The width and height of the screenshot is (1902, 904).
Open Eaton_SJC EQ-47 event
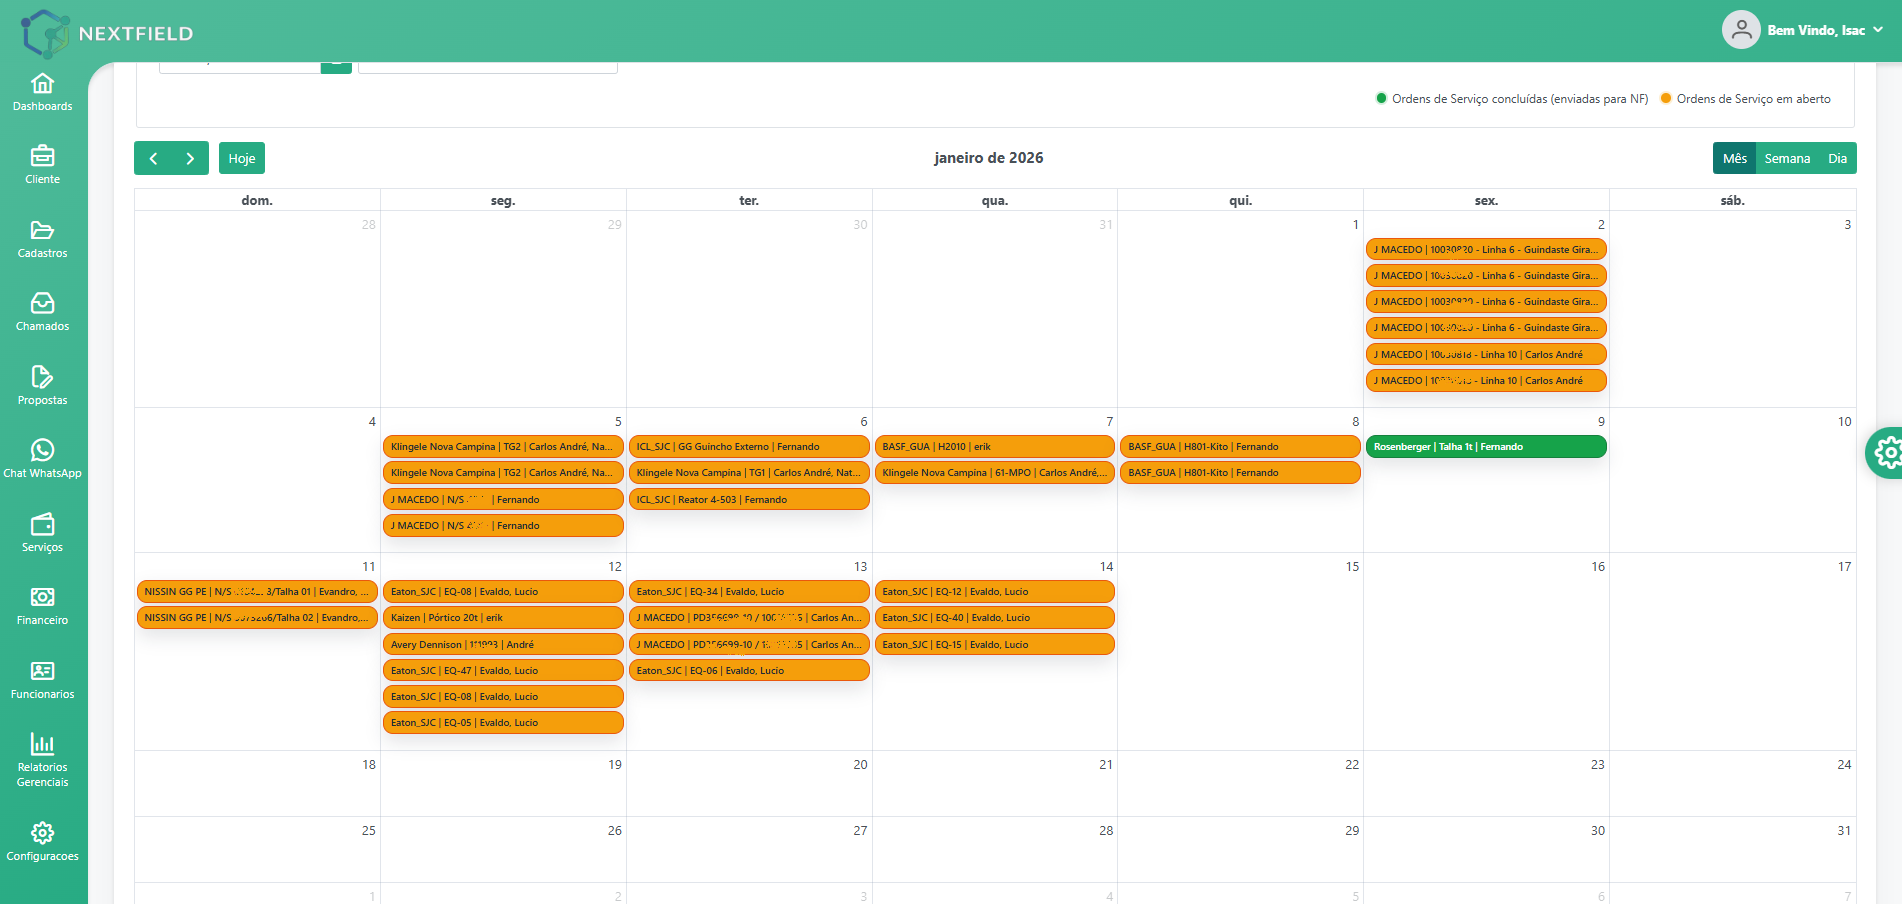point(503,670)
